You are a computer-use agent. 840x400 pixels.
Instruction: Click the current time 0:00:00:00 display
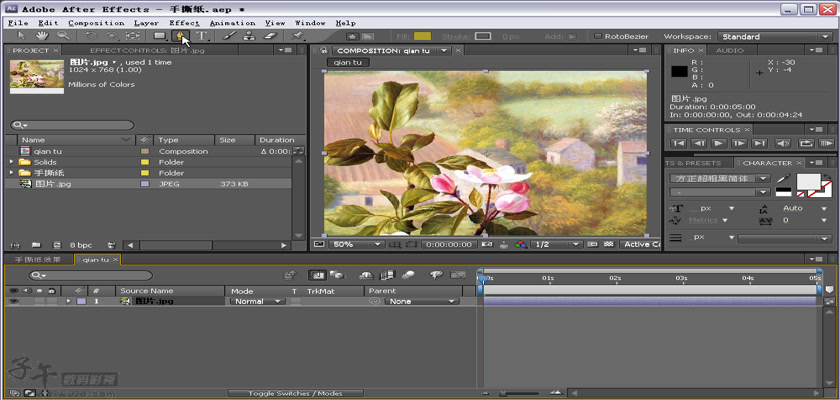click(448, 245)
